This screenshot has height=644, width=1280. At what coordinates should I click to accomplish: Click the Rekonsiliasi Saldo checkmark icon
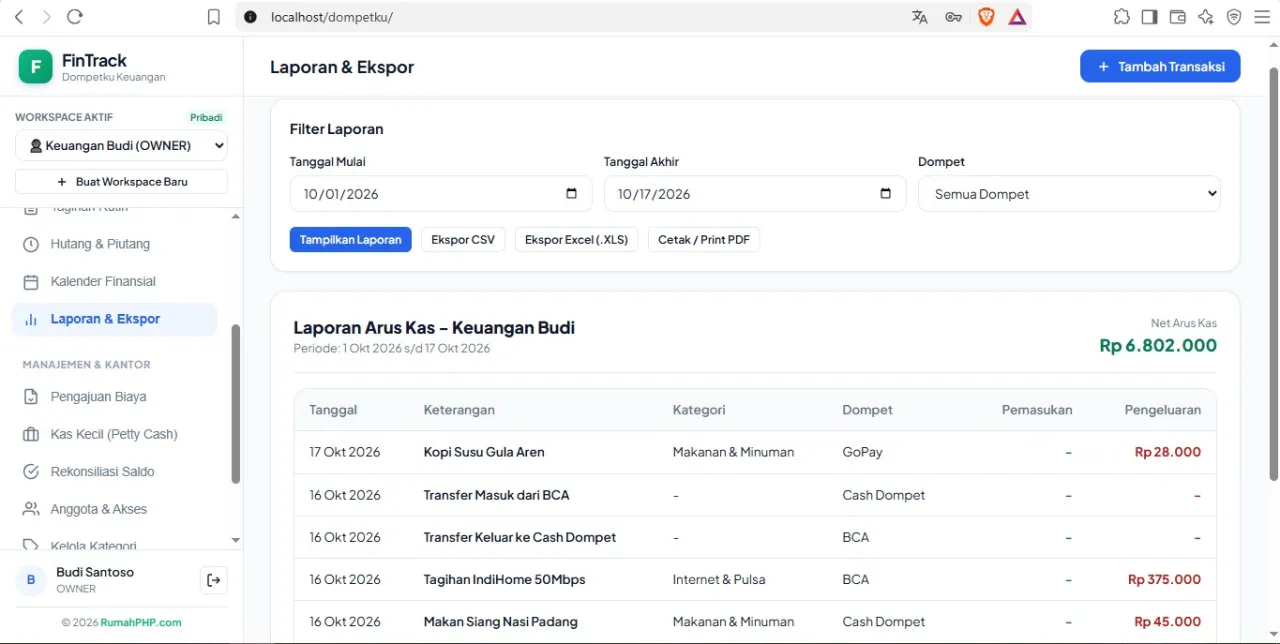31,472
